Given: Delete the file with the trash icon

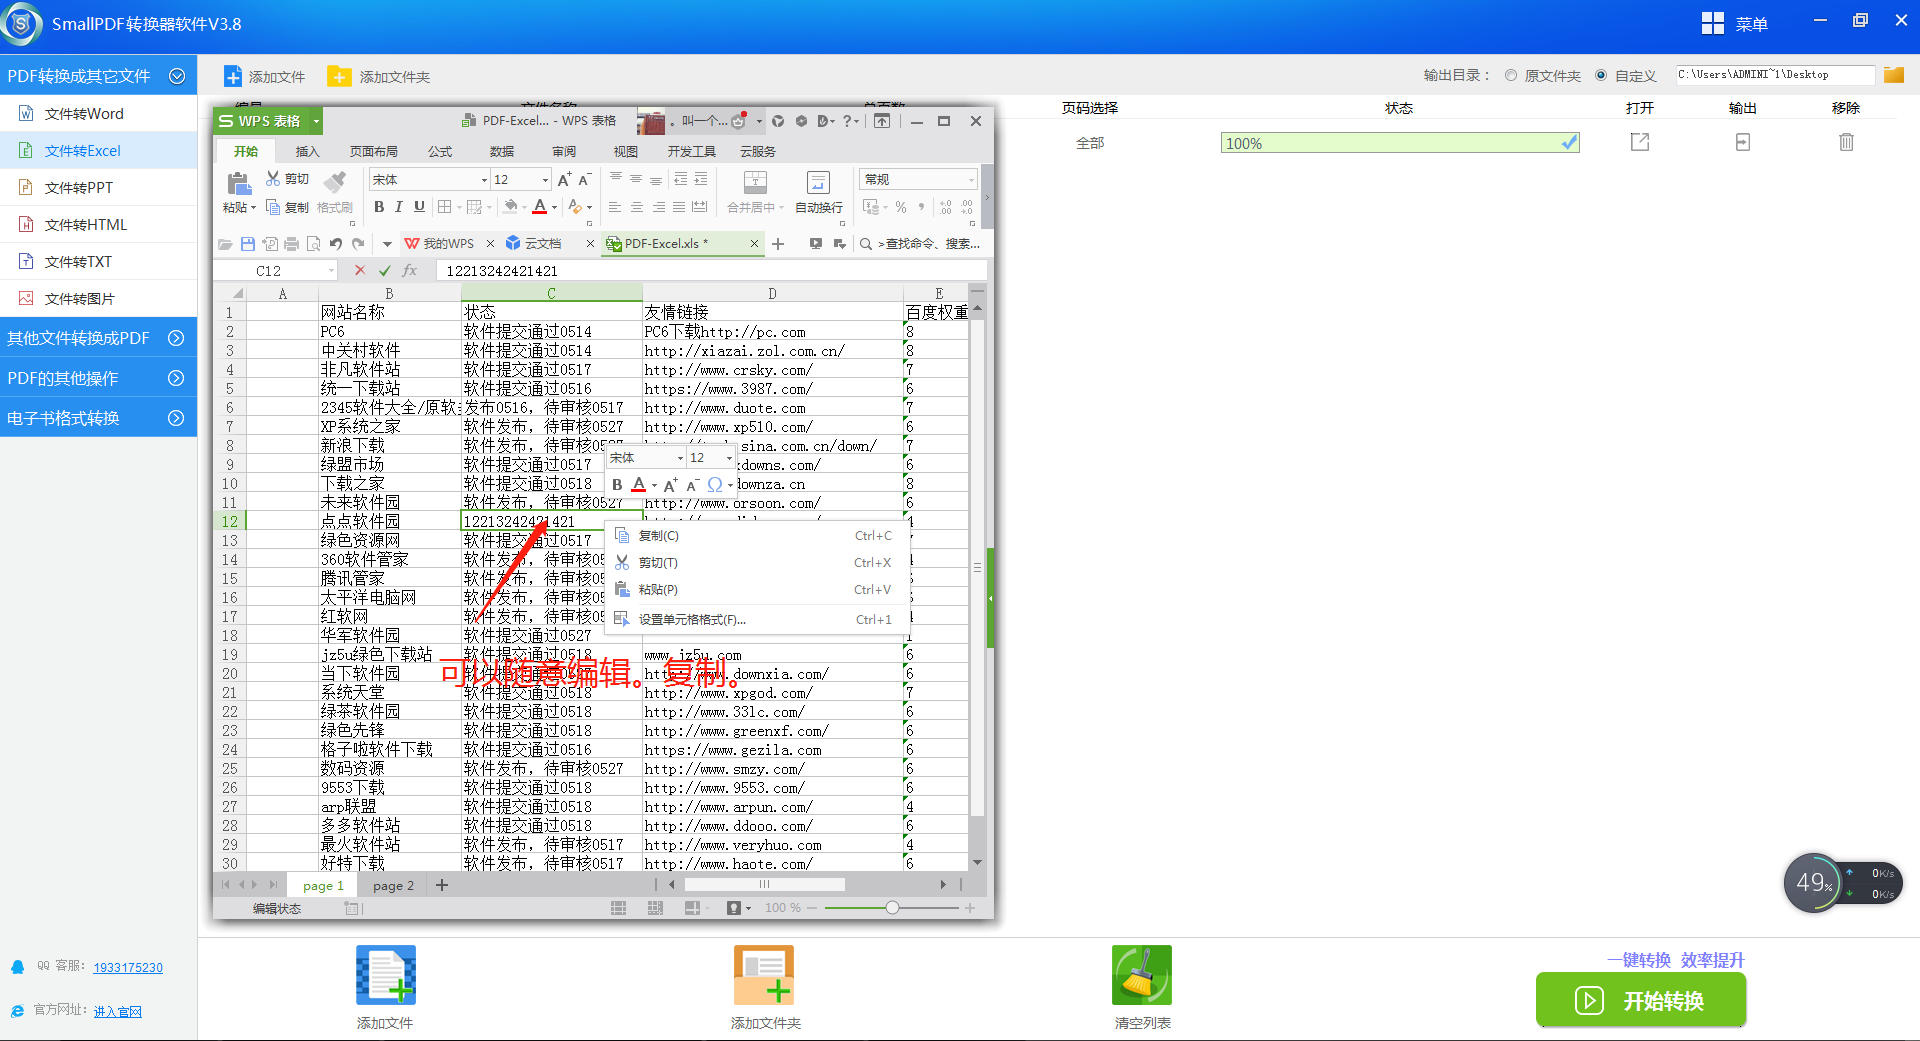Looking at the screenshot, I should pyautogui.click(x=1846, y=142).
